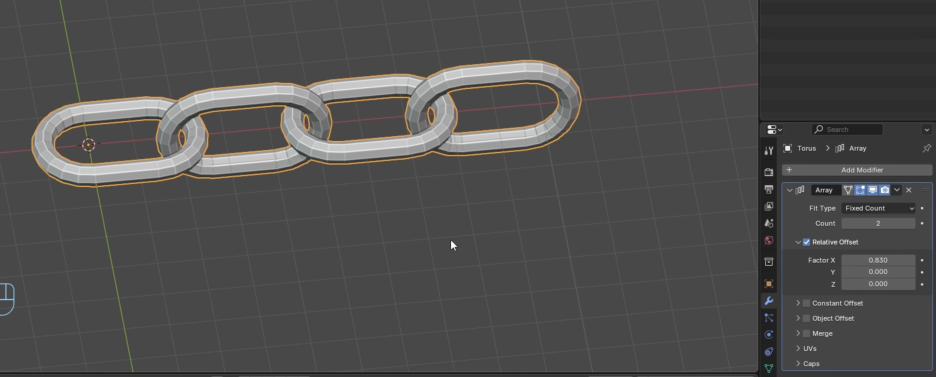The image size is (936, 377).
Task: Collapse the Relative Offset section
Action: (798, 242)
